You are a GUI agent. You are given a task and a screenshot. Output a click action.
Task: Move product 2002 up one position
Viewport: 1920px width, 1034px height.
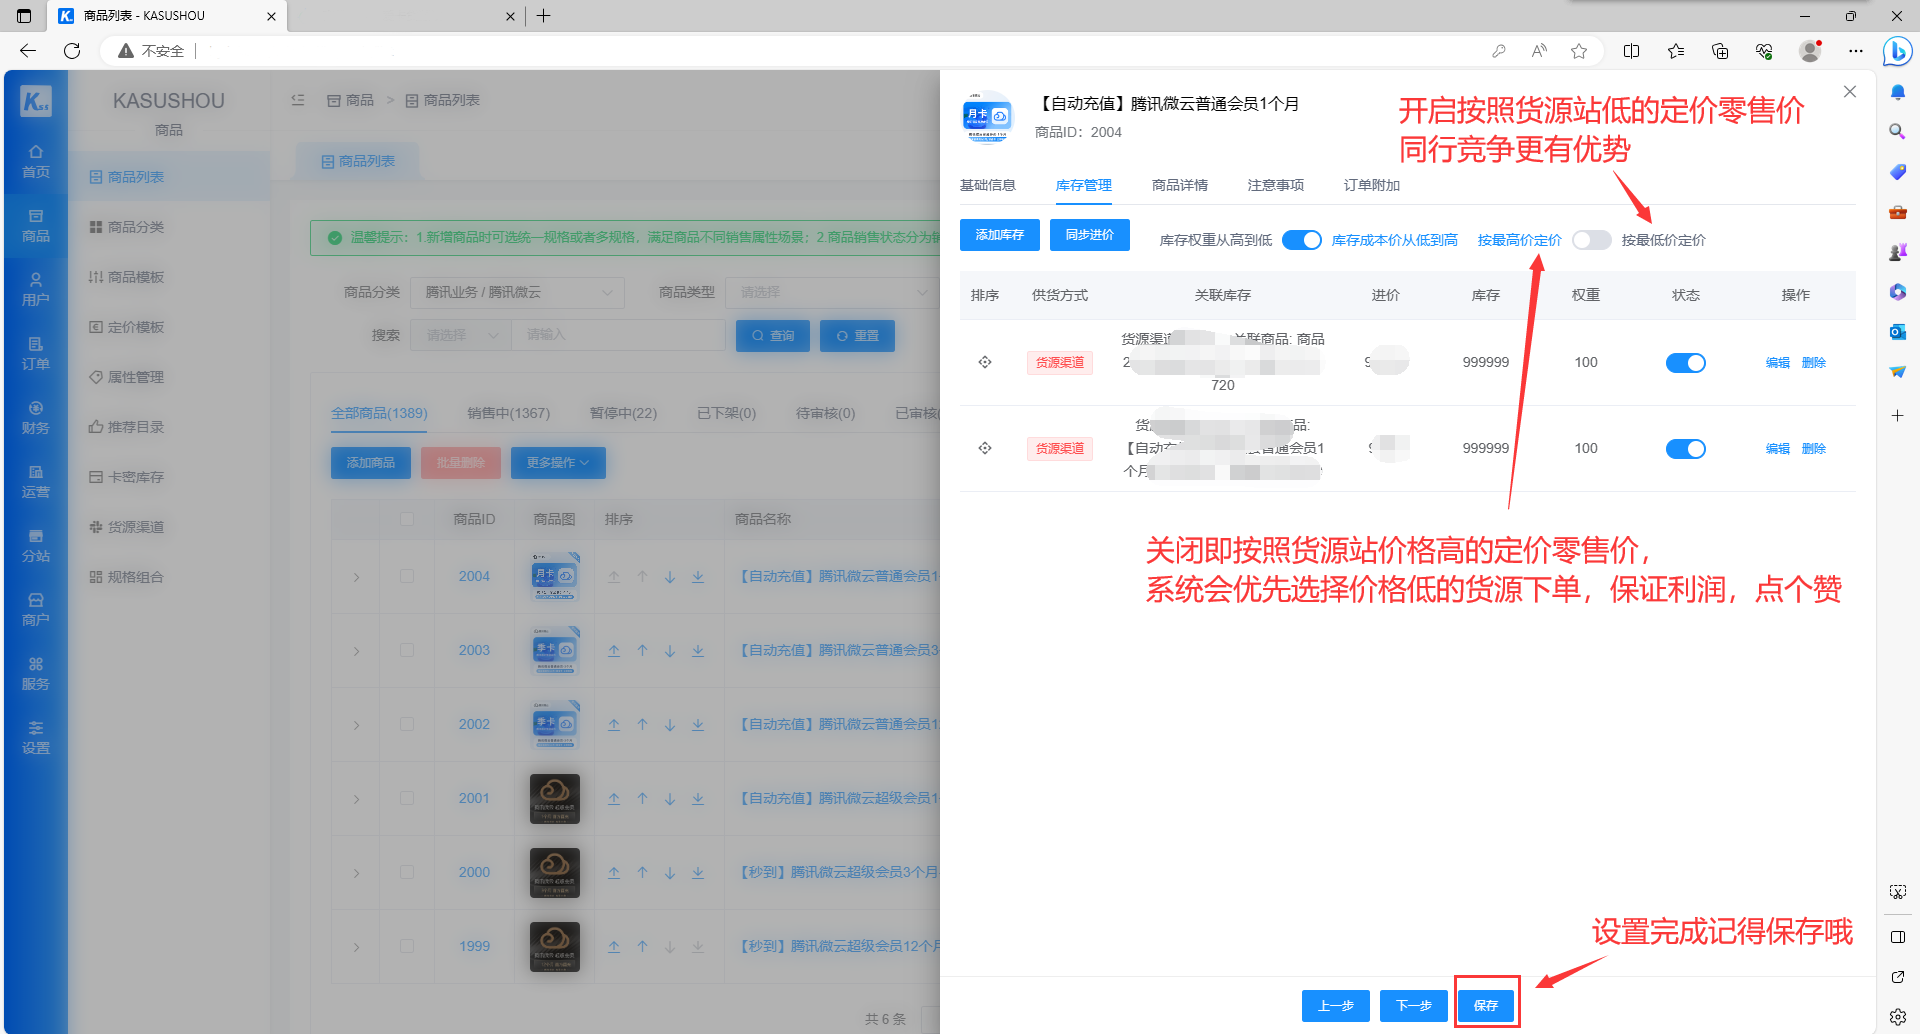pyautogui.click(x=642, y=724)
